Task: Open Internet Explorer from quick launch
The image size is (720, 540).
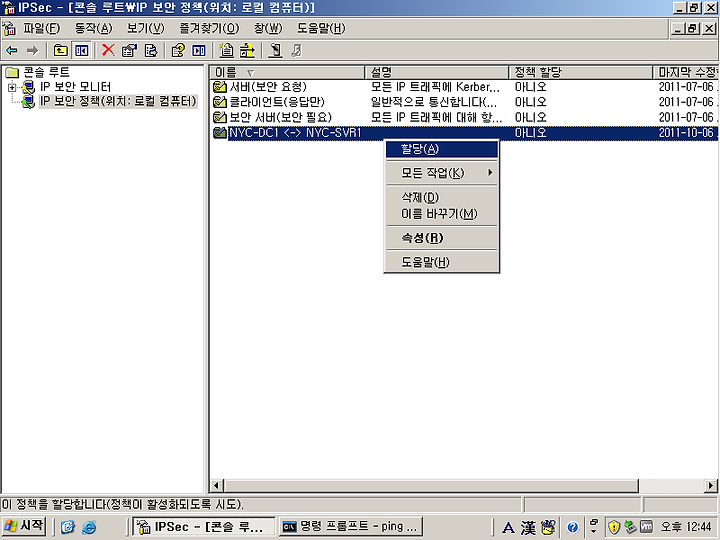Action: point(89,527)
